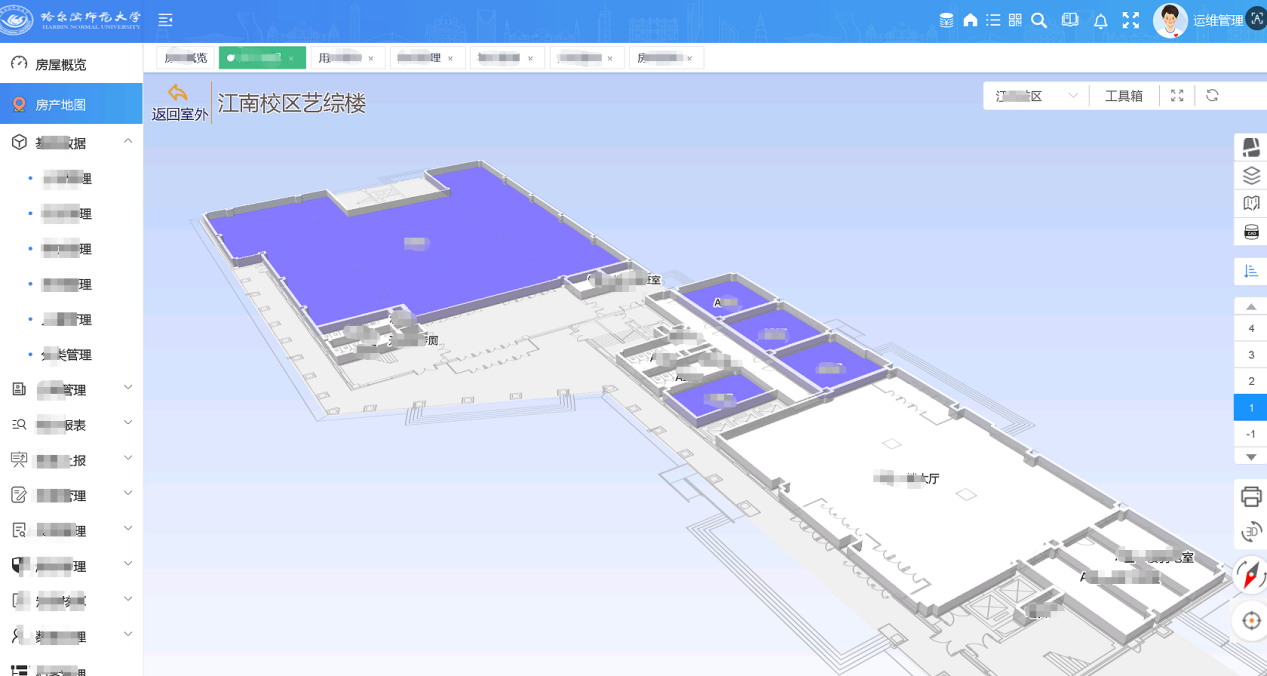The width and height of the screenshot is (1267, 676).
Task: Switch to floor 3 in floor selector
Action: (1250, 355)
